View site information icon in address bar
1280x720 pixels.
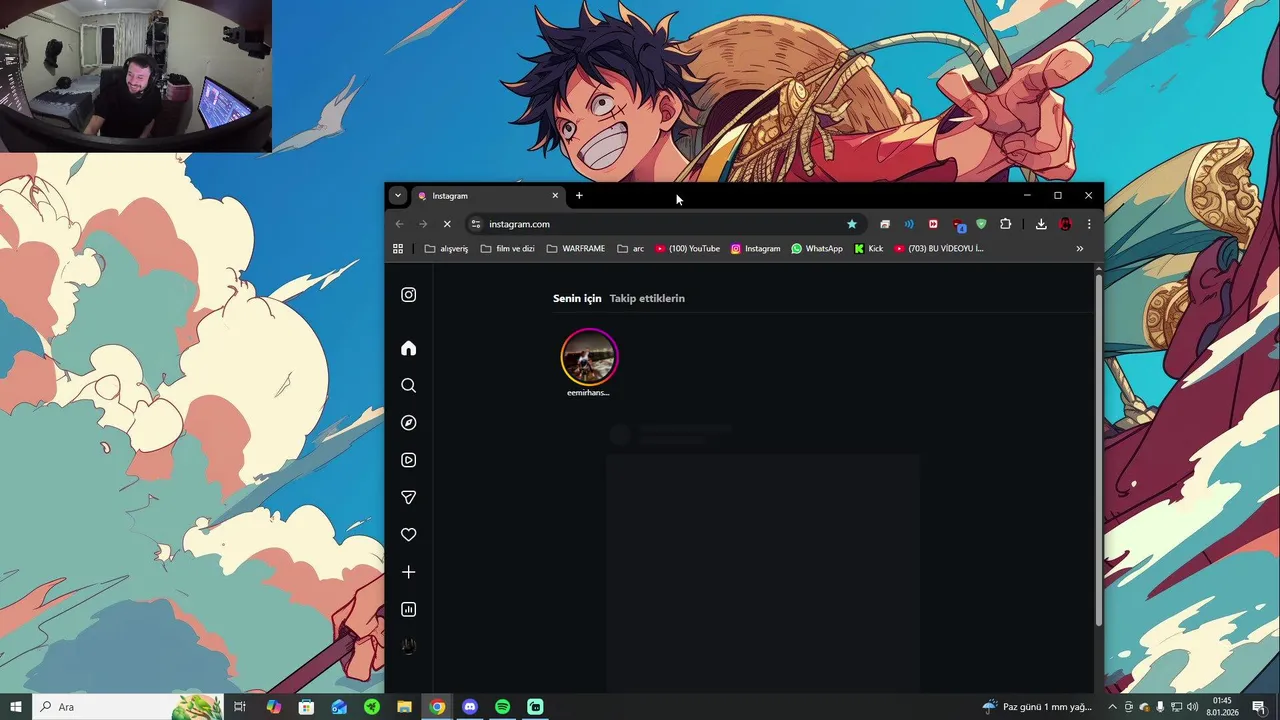pos(476,224)
